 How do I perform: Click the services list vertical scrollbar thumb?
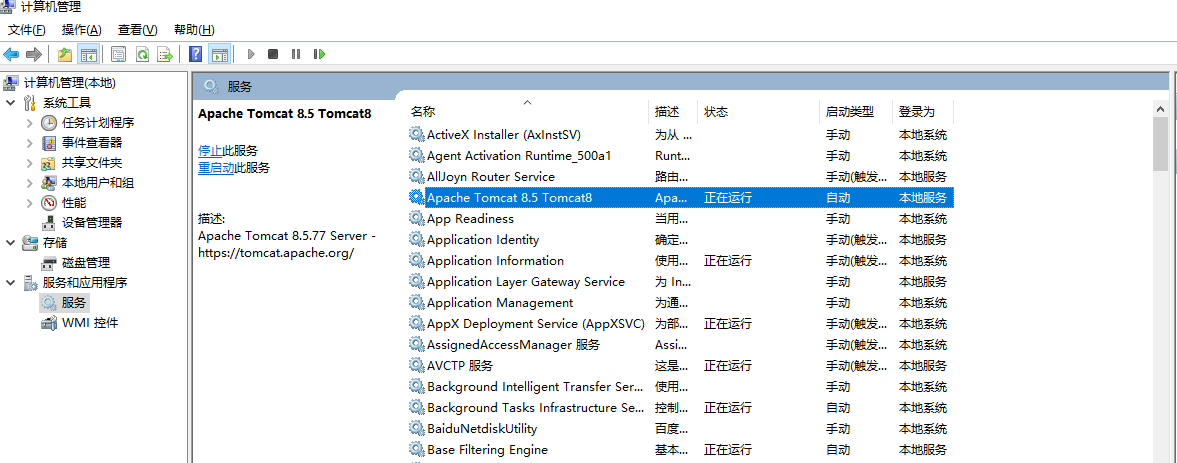(x=1160, y=144)
